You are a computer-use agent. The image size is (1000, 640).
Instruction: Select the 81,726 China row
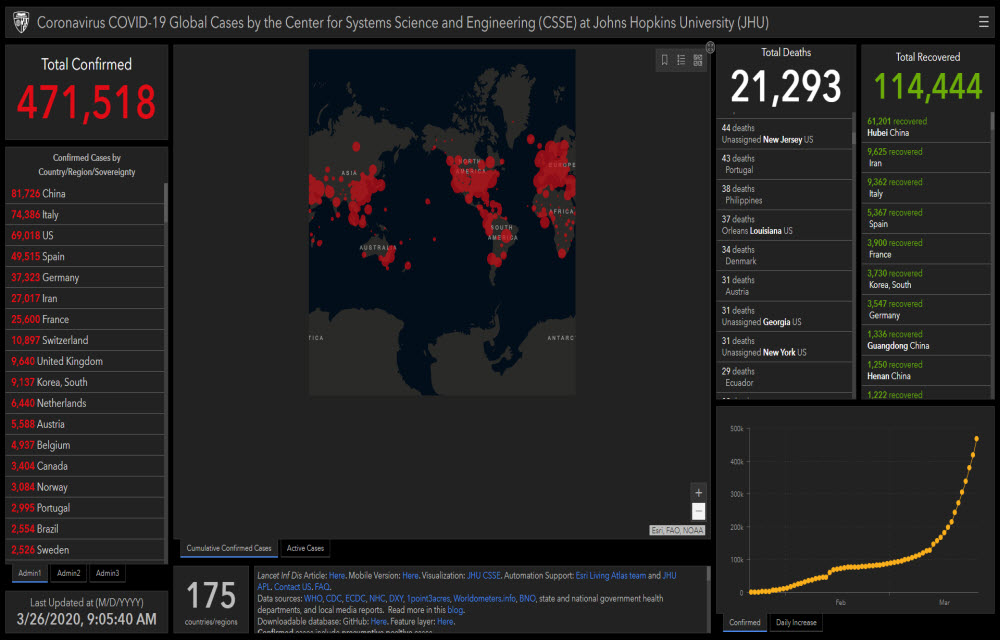tap(85, 193)
